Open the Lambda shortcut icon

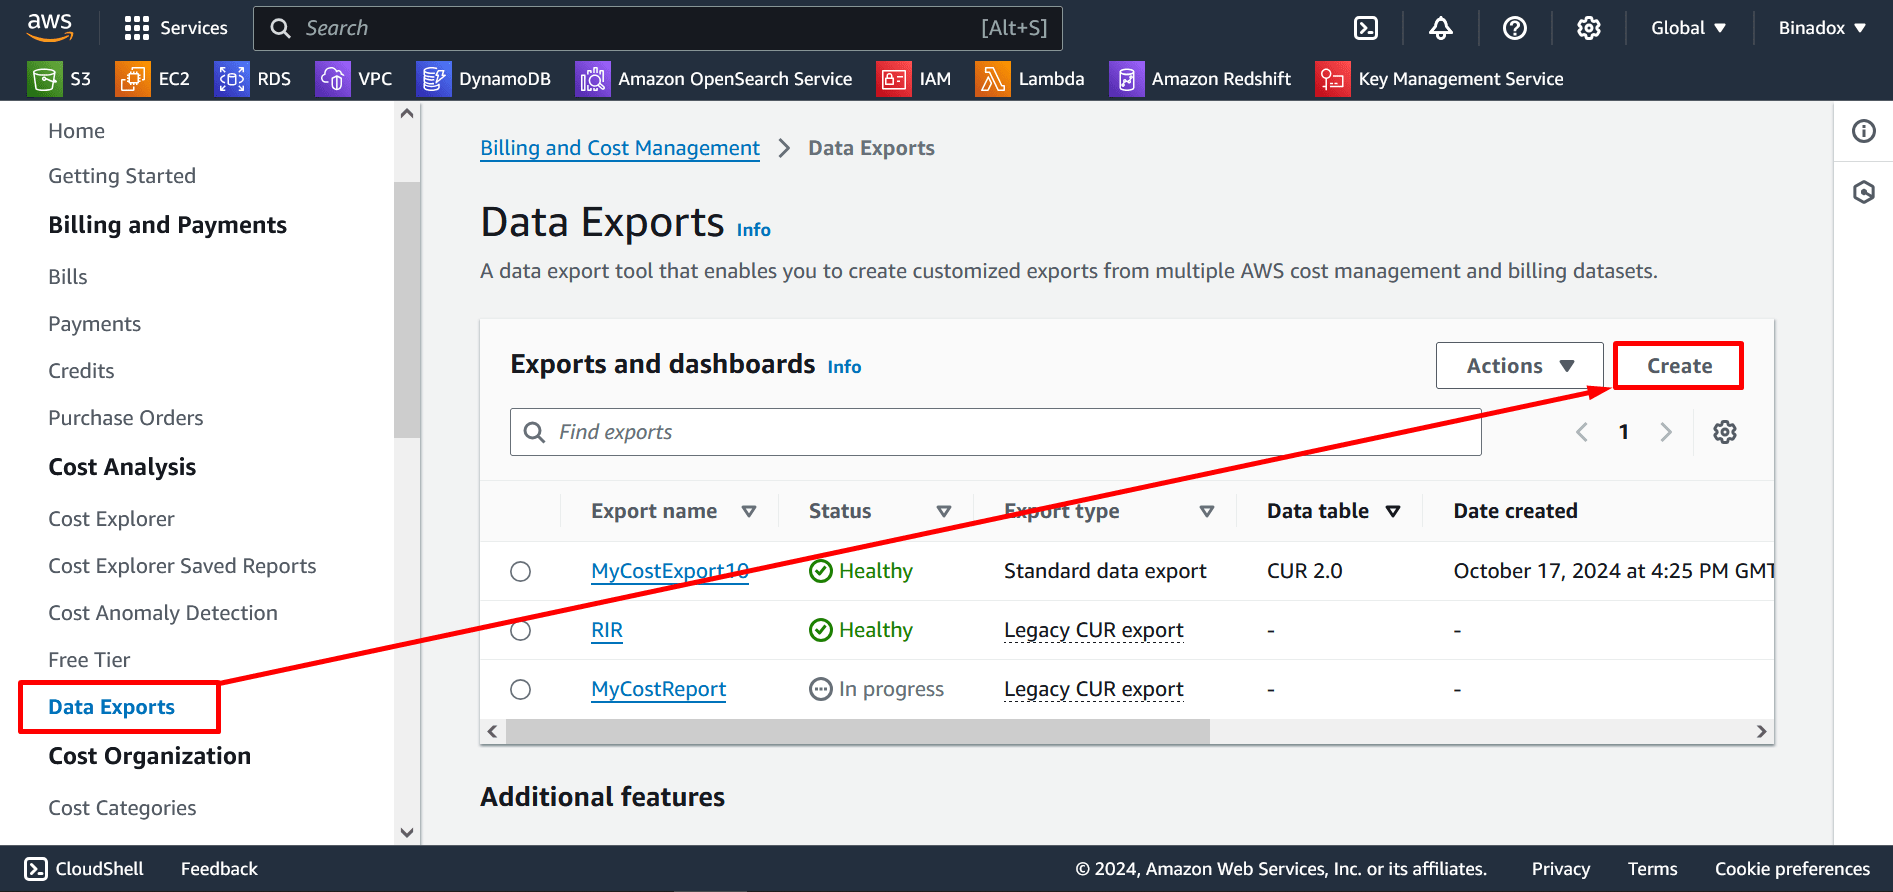pos(992,79)
